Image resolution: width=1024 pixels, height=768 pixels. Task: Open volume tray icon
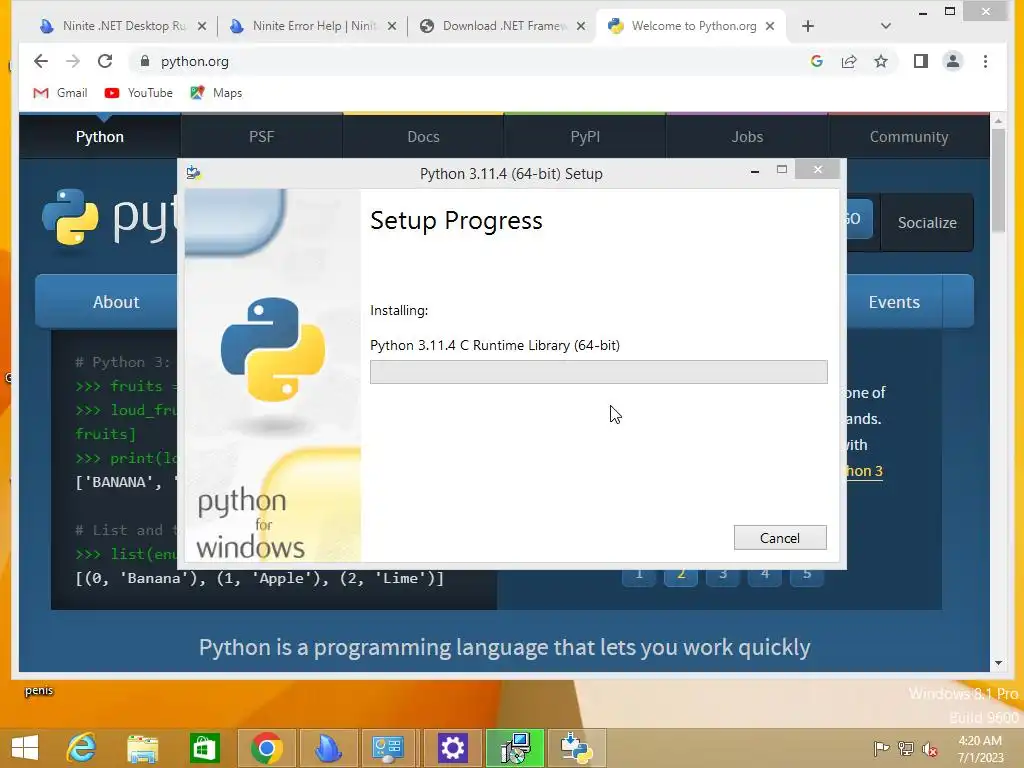(x=930, y=749)
